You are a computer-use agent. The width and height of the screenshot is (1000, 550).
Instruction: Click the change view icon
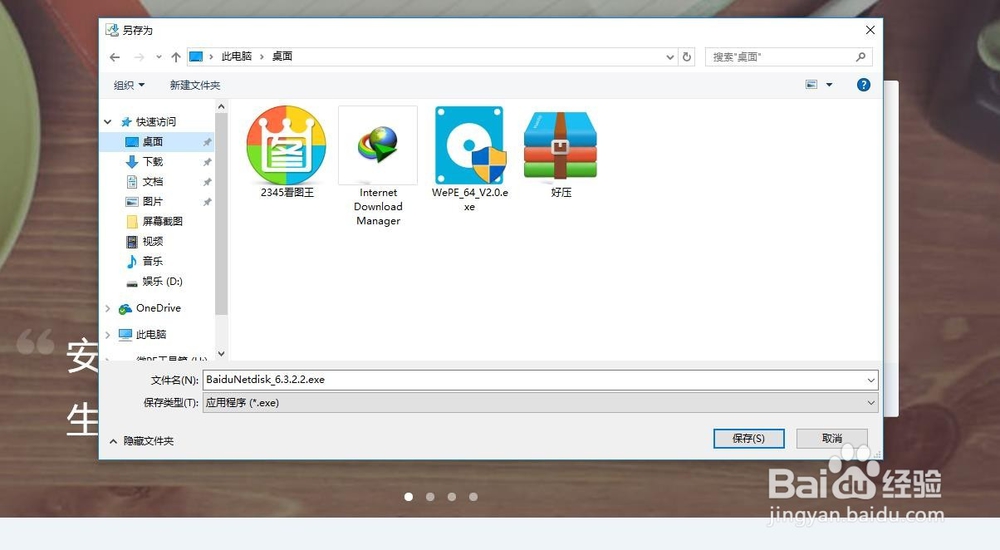coord(811,84)
